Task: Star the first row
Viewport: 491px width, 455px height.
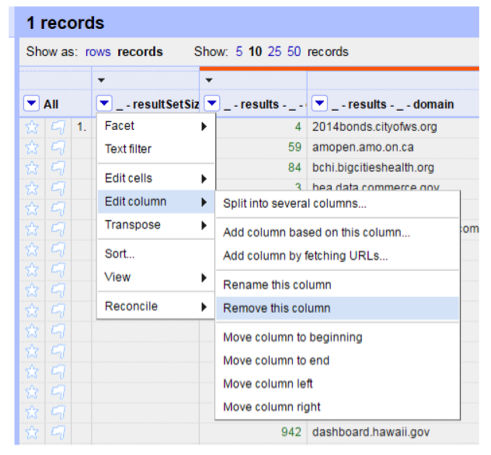Action: click(x=32, y=127)
